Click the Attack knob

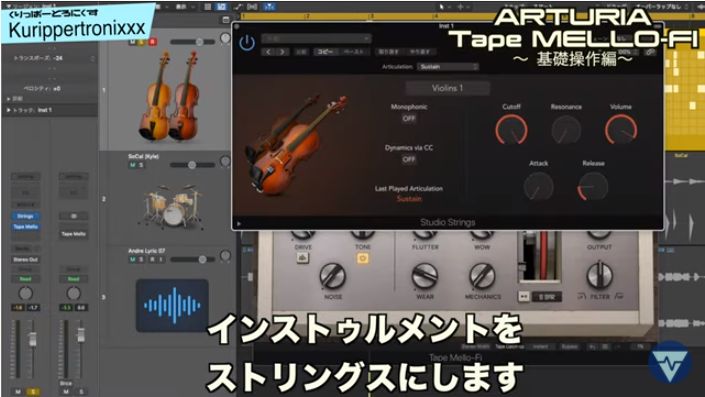538,186
